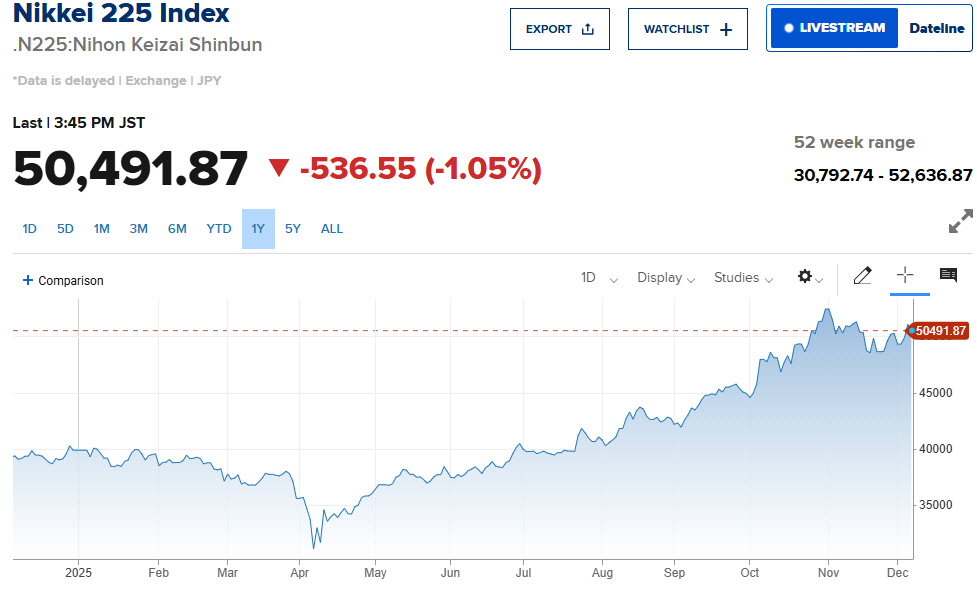Click the pencil drawing tool icon
977x589 pixels.
point(862,276)
